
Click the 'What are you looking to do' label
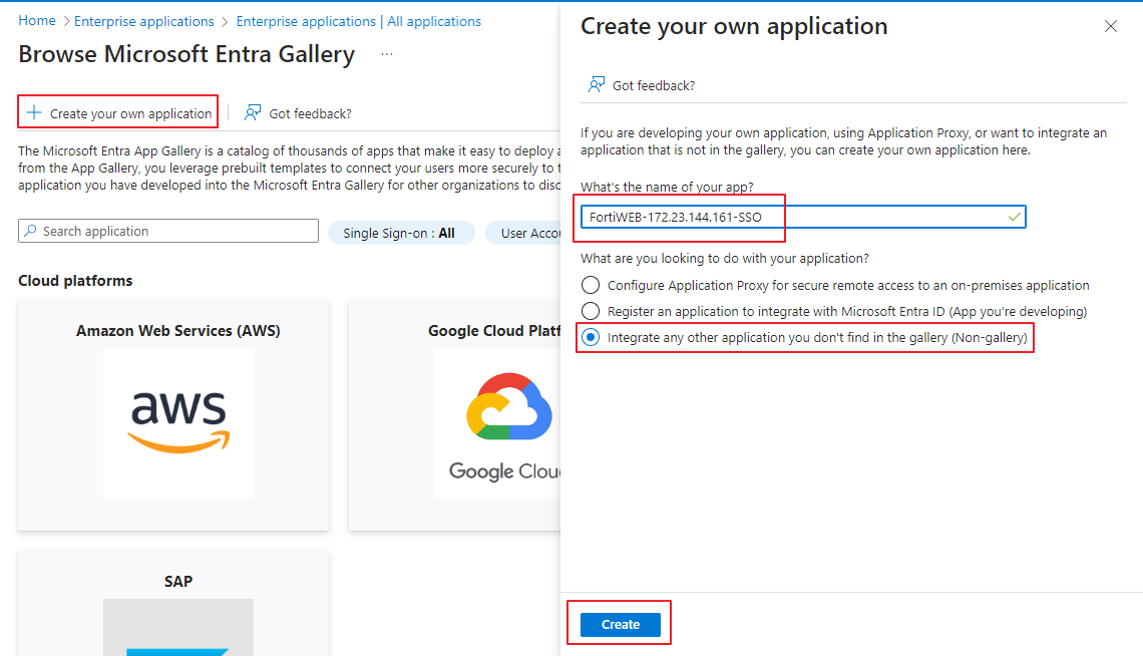click(725, 258)
